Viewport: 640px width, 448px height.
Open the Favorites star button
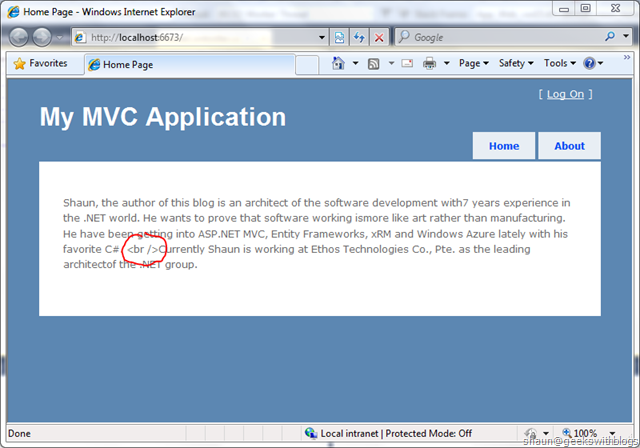pyautogui.click(x=40, y=63)
